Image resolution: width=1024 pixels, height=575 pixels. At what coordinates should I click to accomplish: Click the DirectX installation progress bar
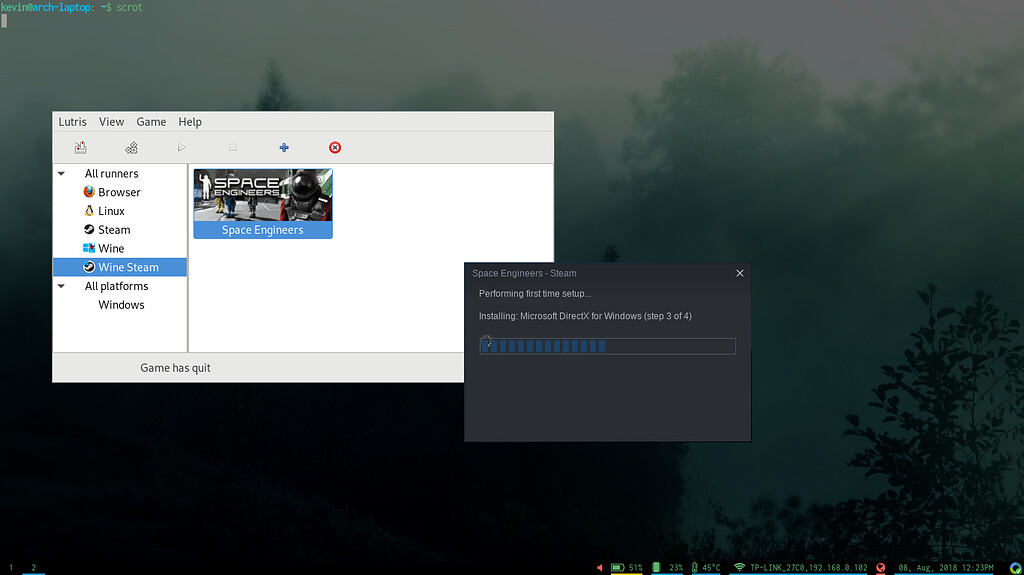(x=607, y=346)
